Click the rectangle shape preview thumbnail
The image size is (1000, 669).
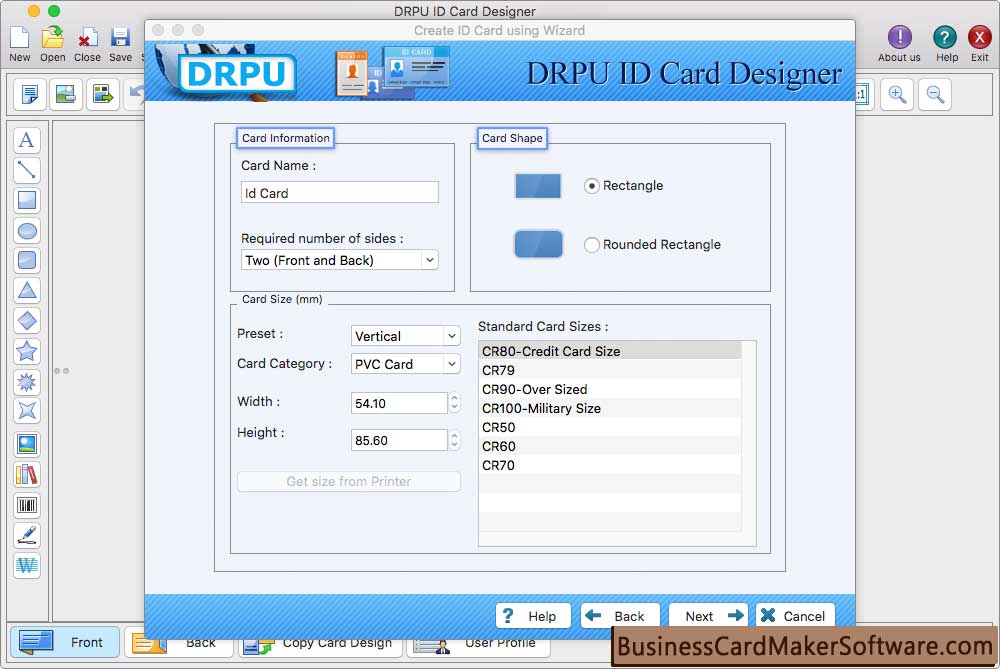[538, 186]
